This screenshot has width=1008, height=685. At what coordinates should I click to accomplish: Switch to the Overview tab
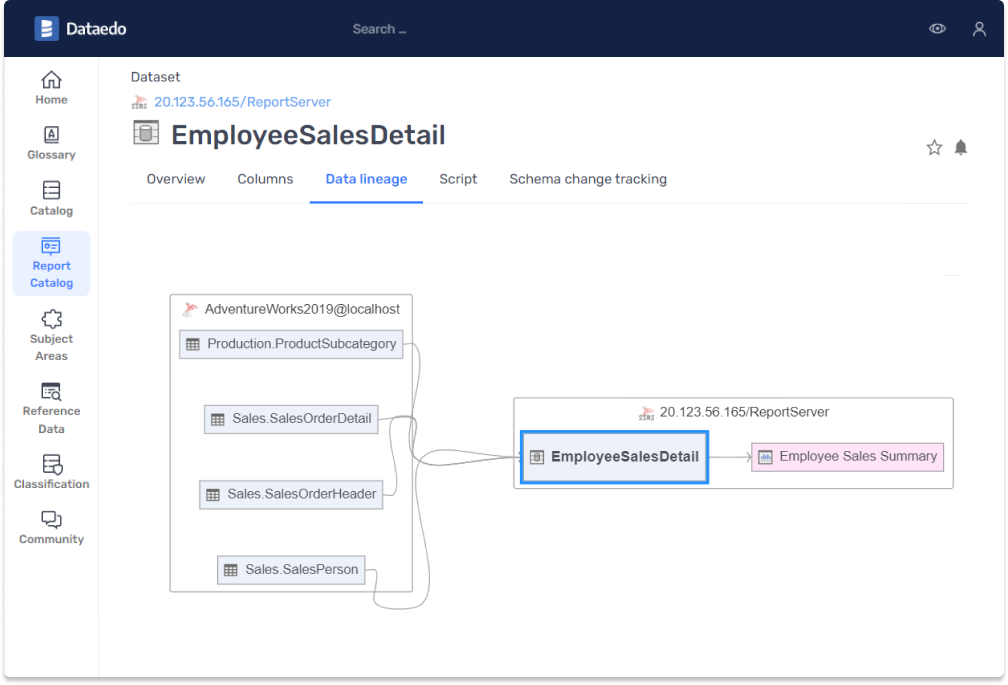click(x=176, y=179)
